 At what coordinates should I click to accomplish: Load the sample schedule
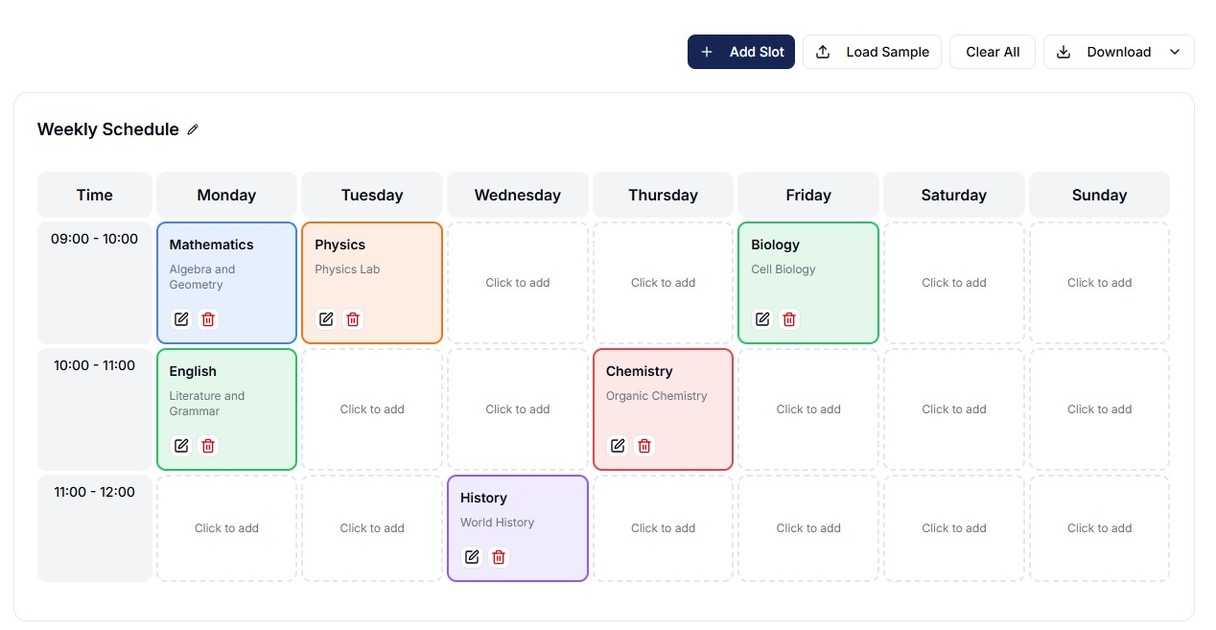pyautogui.click(x=872, y=52)
